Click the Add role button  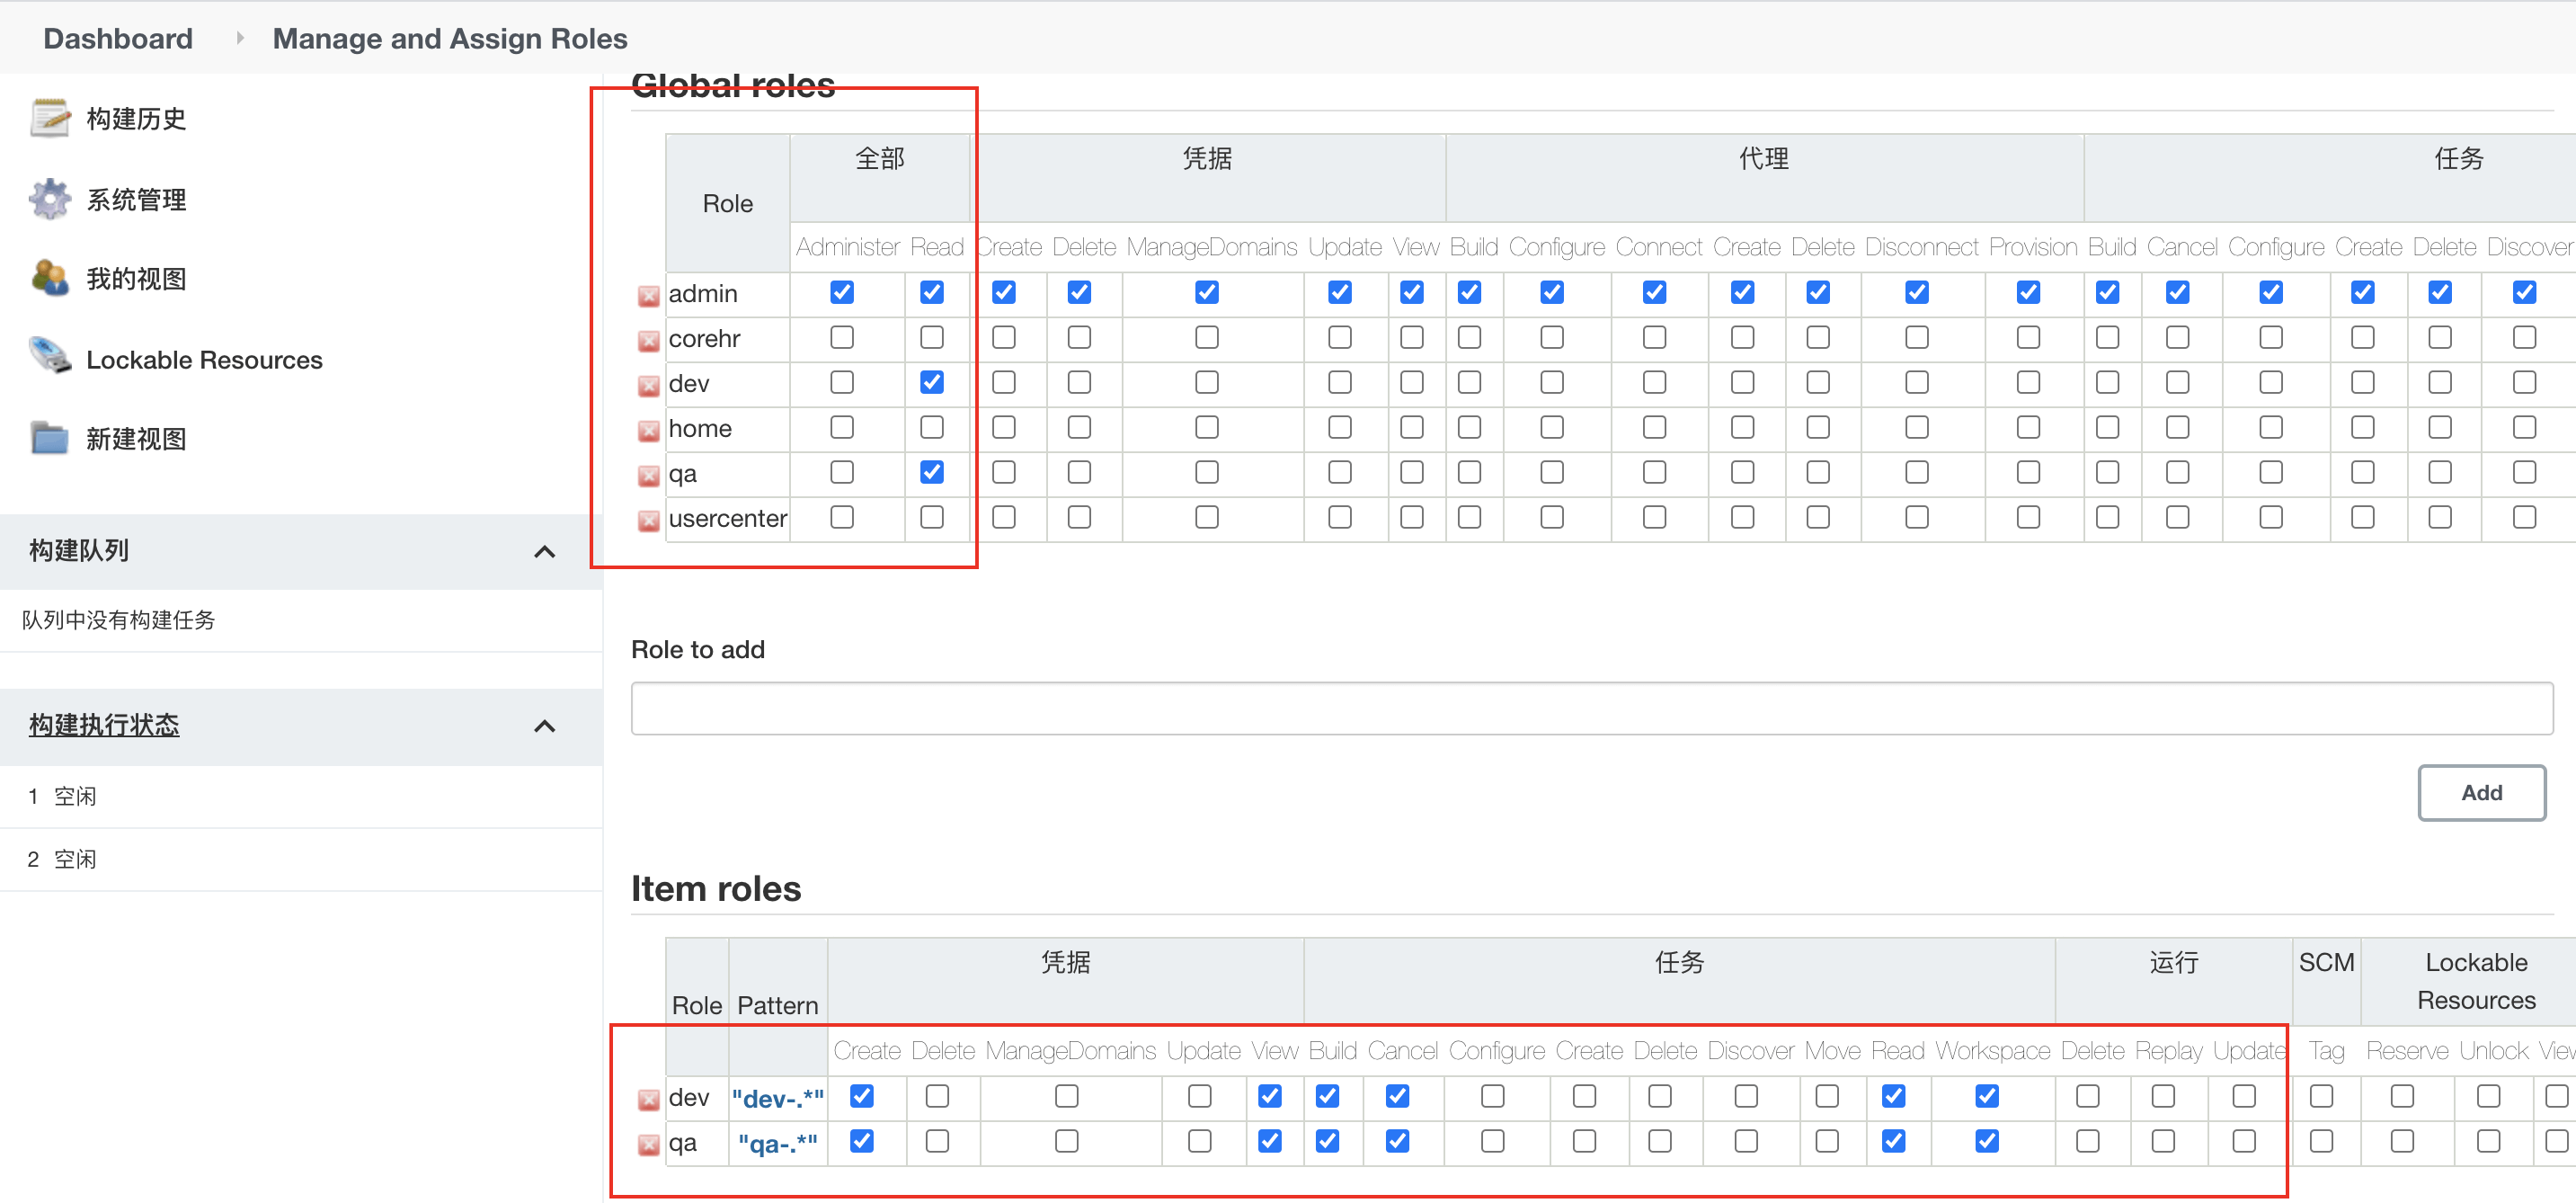(2480, 792)
